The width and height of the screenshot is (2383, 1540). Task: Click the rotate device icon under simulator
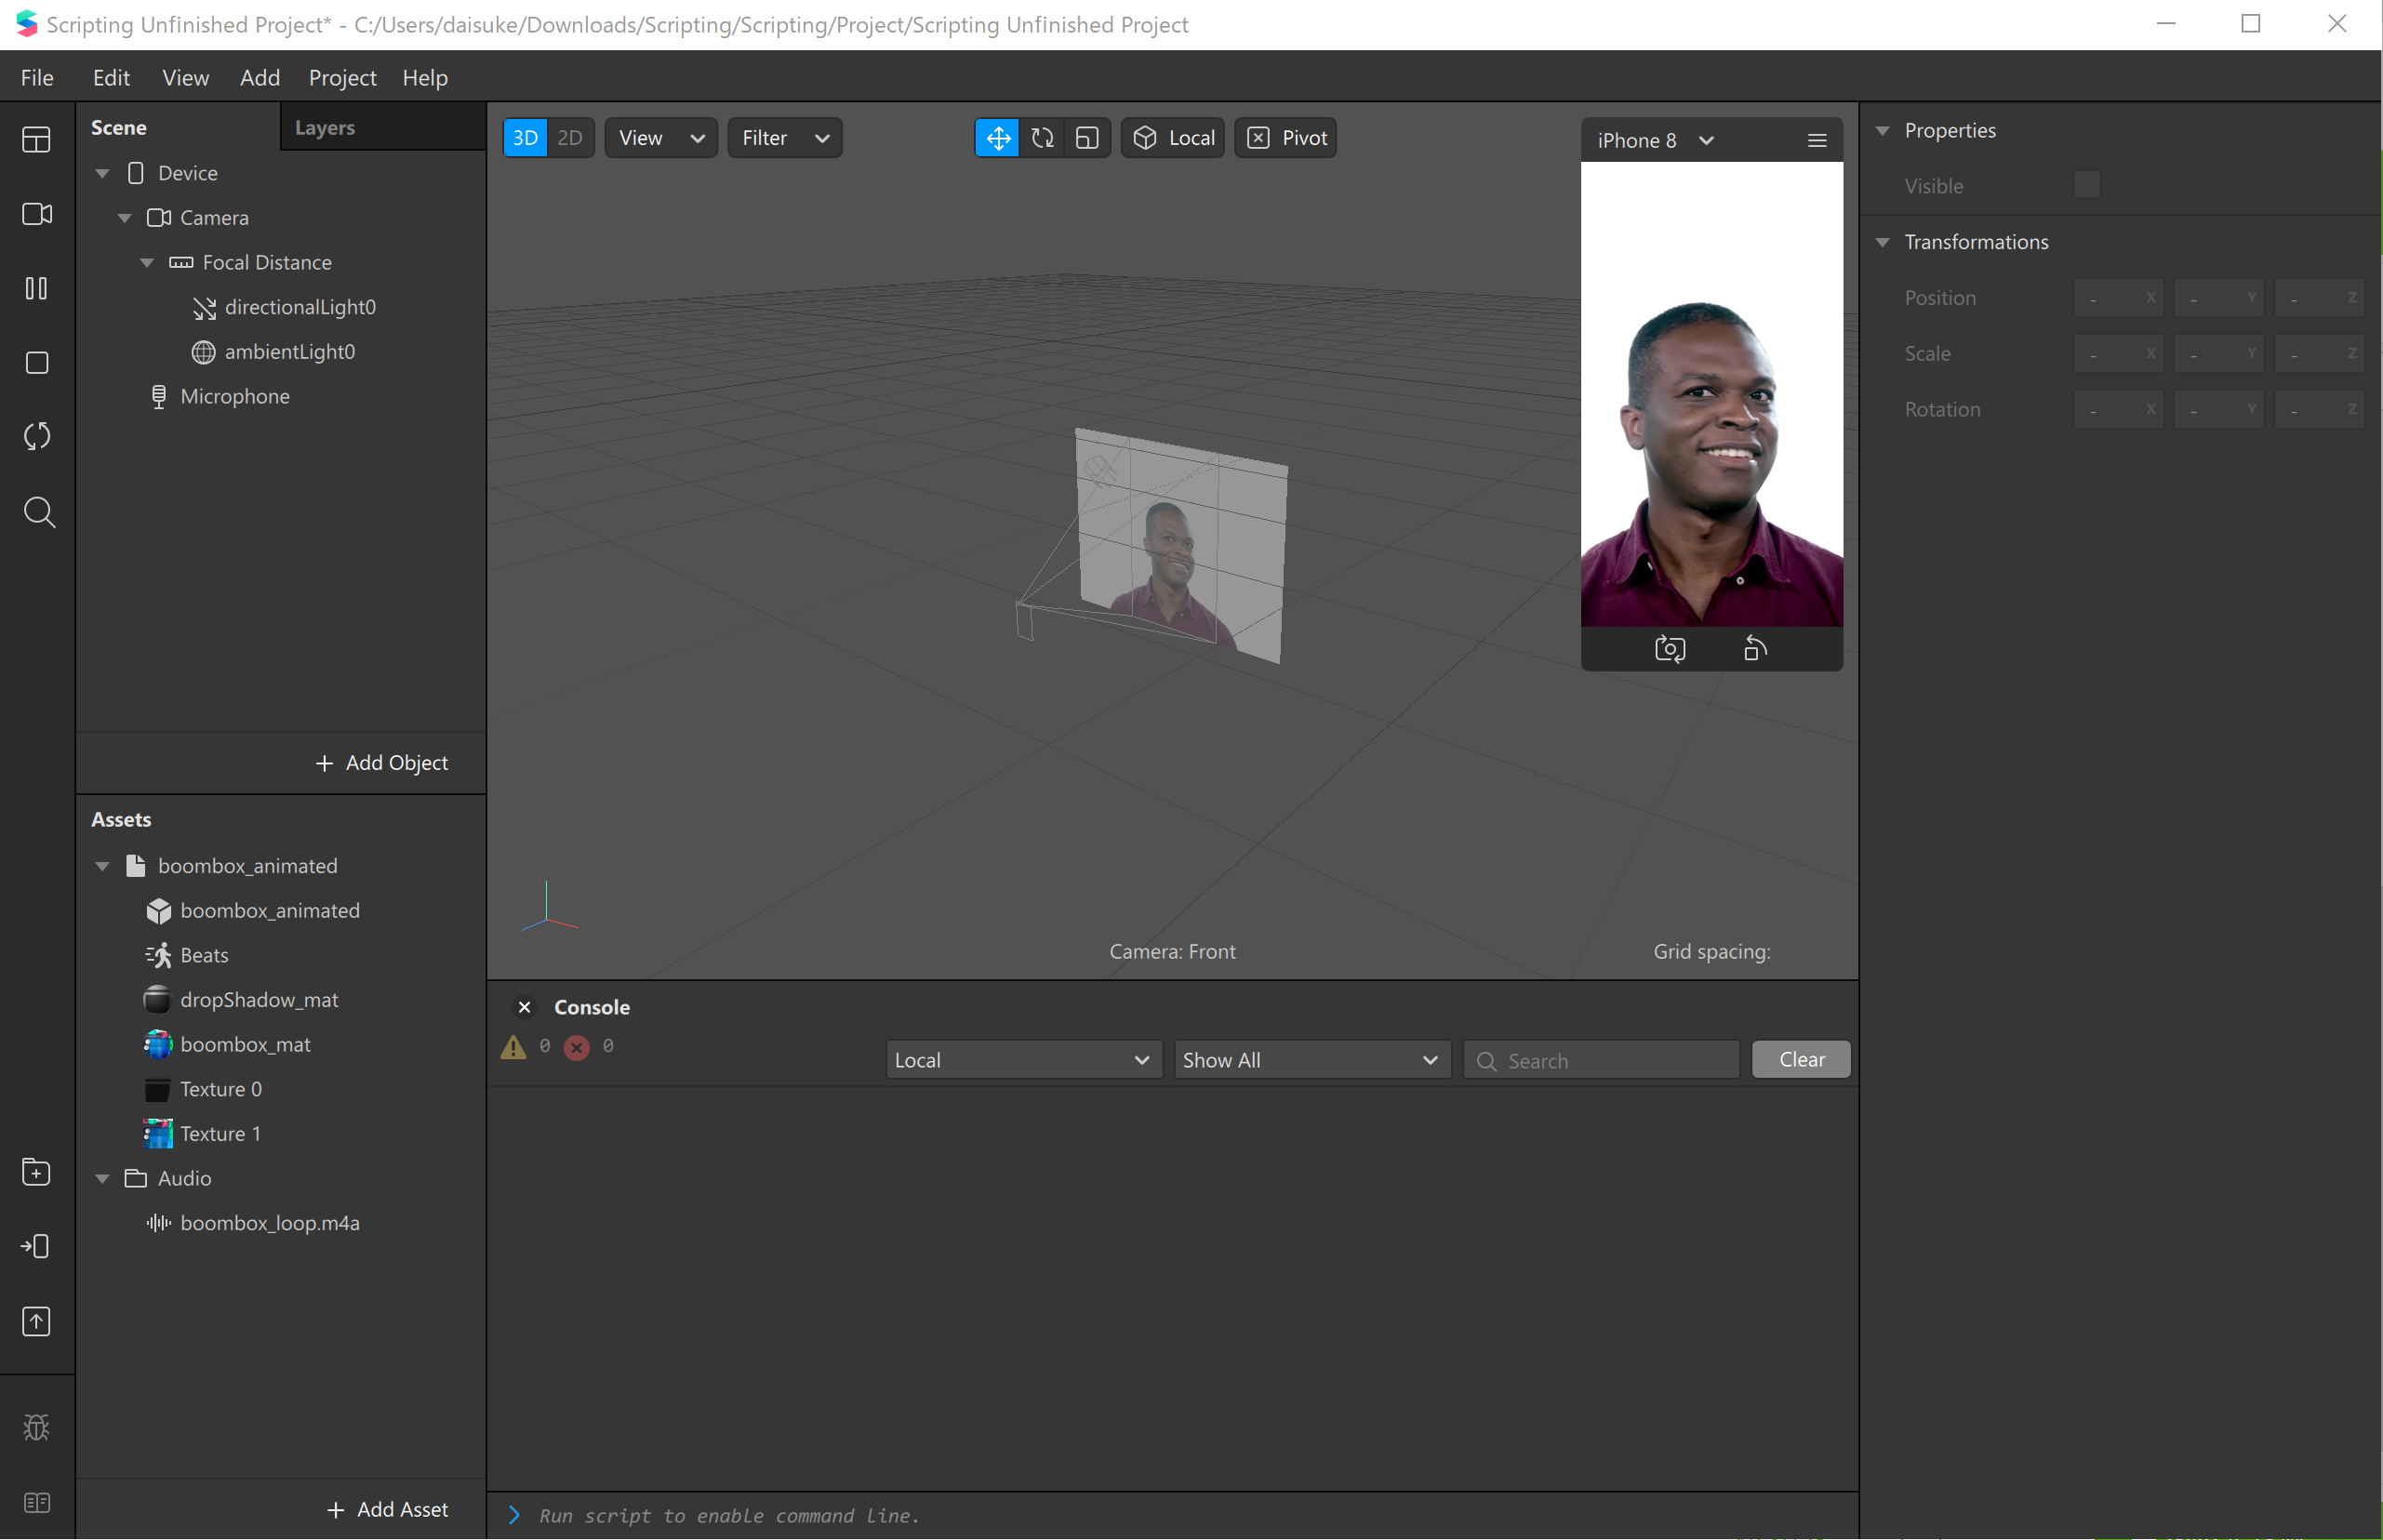(1755, 649)
